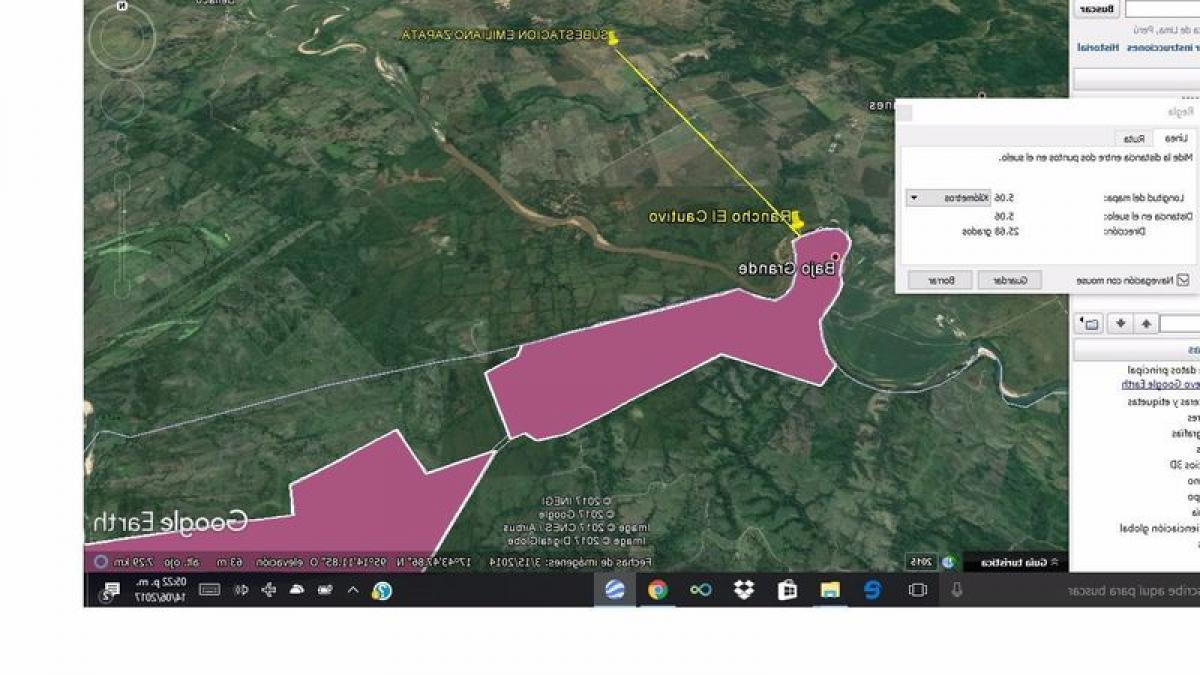The image size is (1200, 675).
Task: Open the File Explorer taskbar icon
Action: [829, 588]
